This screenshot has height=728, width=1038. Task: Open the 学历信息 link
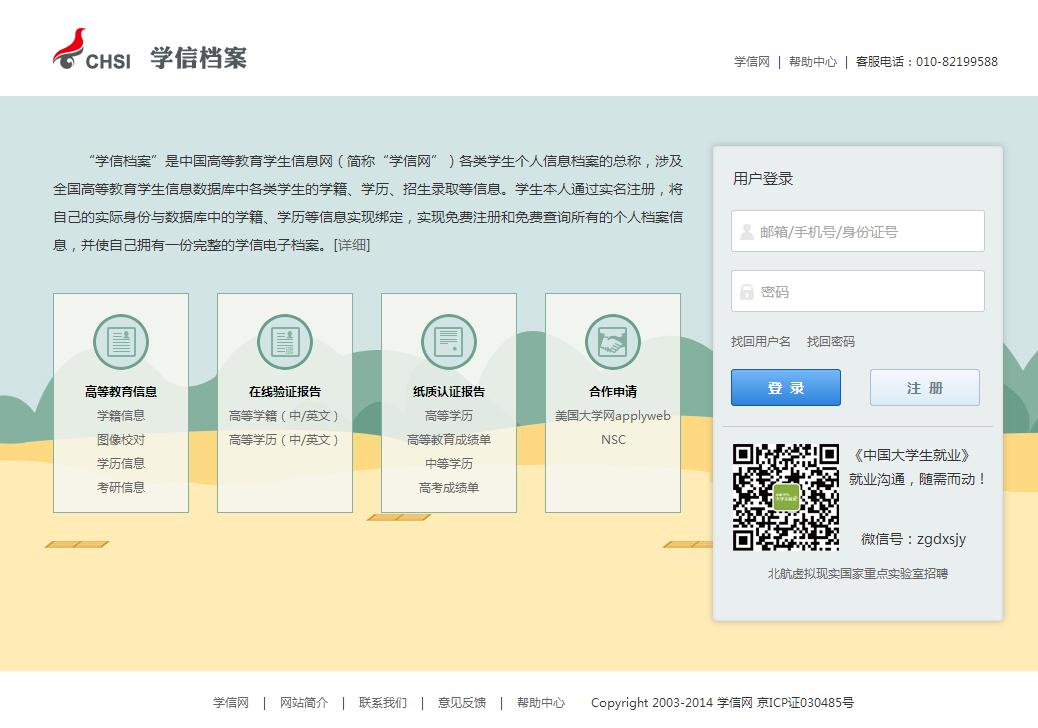pyautogui.click(x=121, y=463)
